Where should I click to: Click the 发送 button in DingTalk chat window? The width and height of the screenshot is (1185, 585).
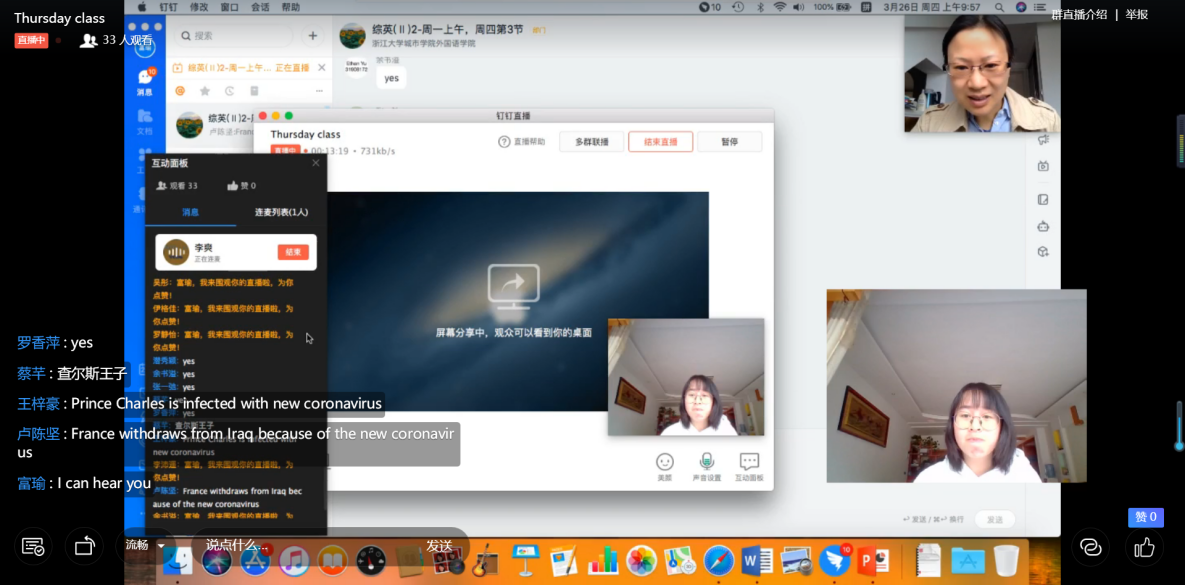(x=995, y=519)
